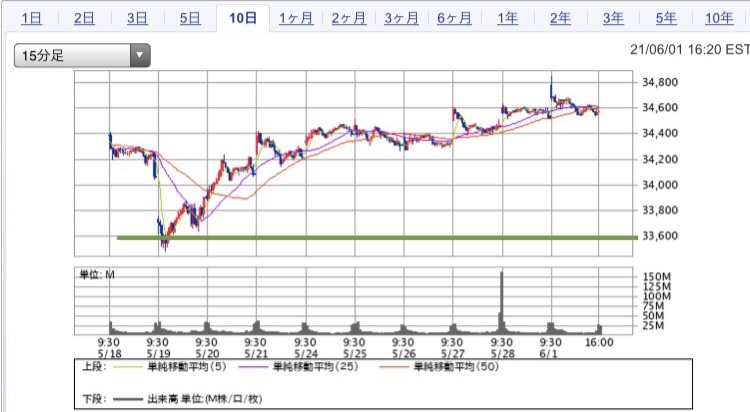Viewport: 750px width, 412px height.
Task: Click the 9:30 5/28 date label
Action: pyautogui.click(x=502, y=348)
